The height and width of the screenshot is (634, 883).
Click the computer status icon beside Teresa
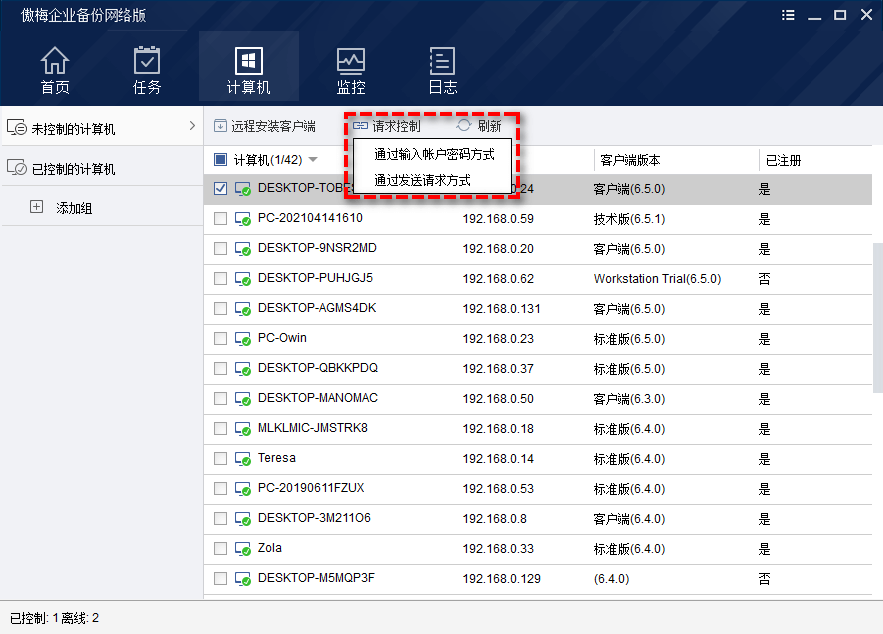(x=243, y=459)
